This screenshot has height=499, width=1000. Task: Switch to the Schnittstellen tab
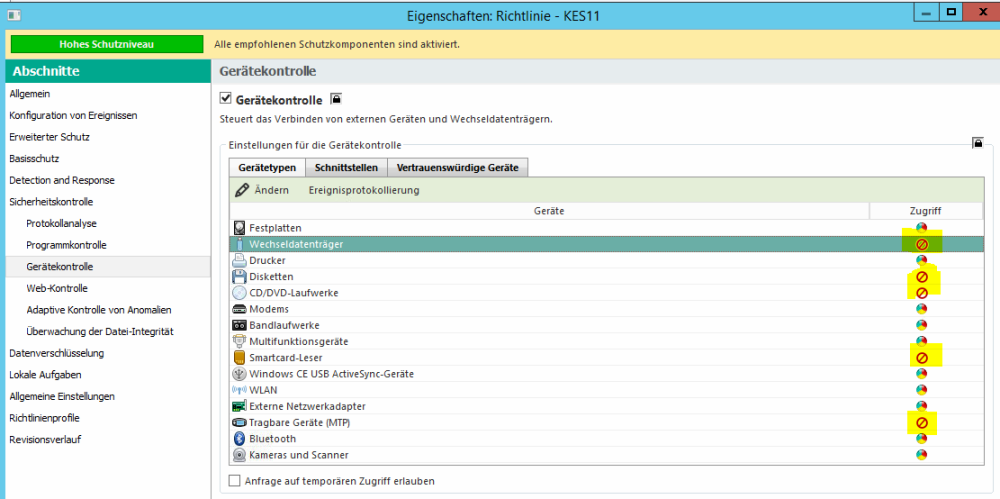(346, 168)
